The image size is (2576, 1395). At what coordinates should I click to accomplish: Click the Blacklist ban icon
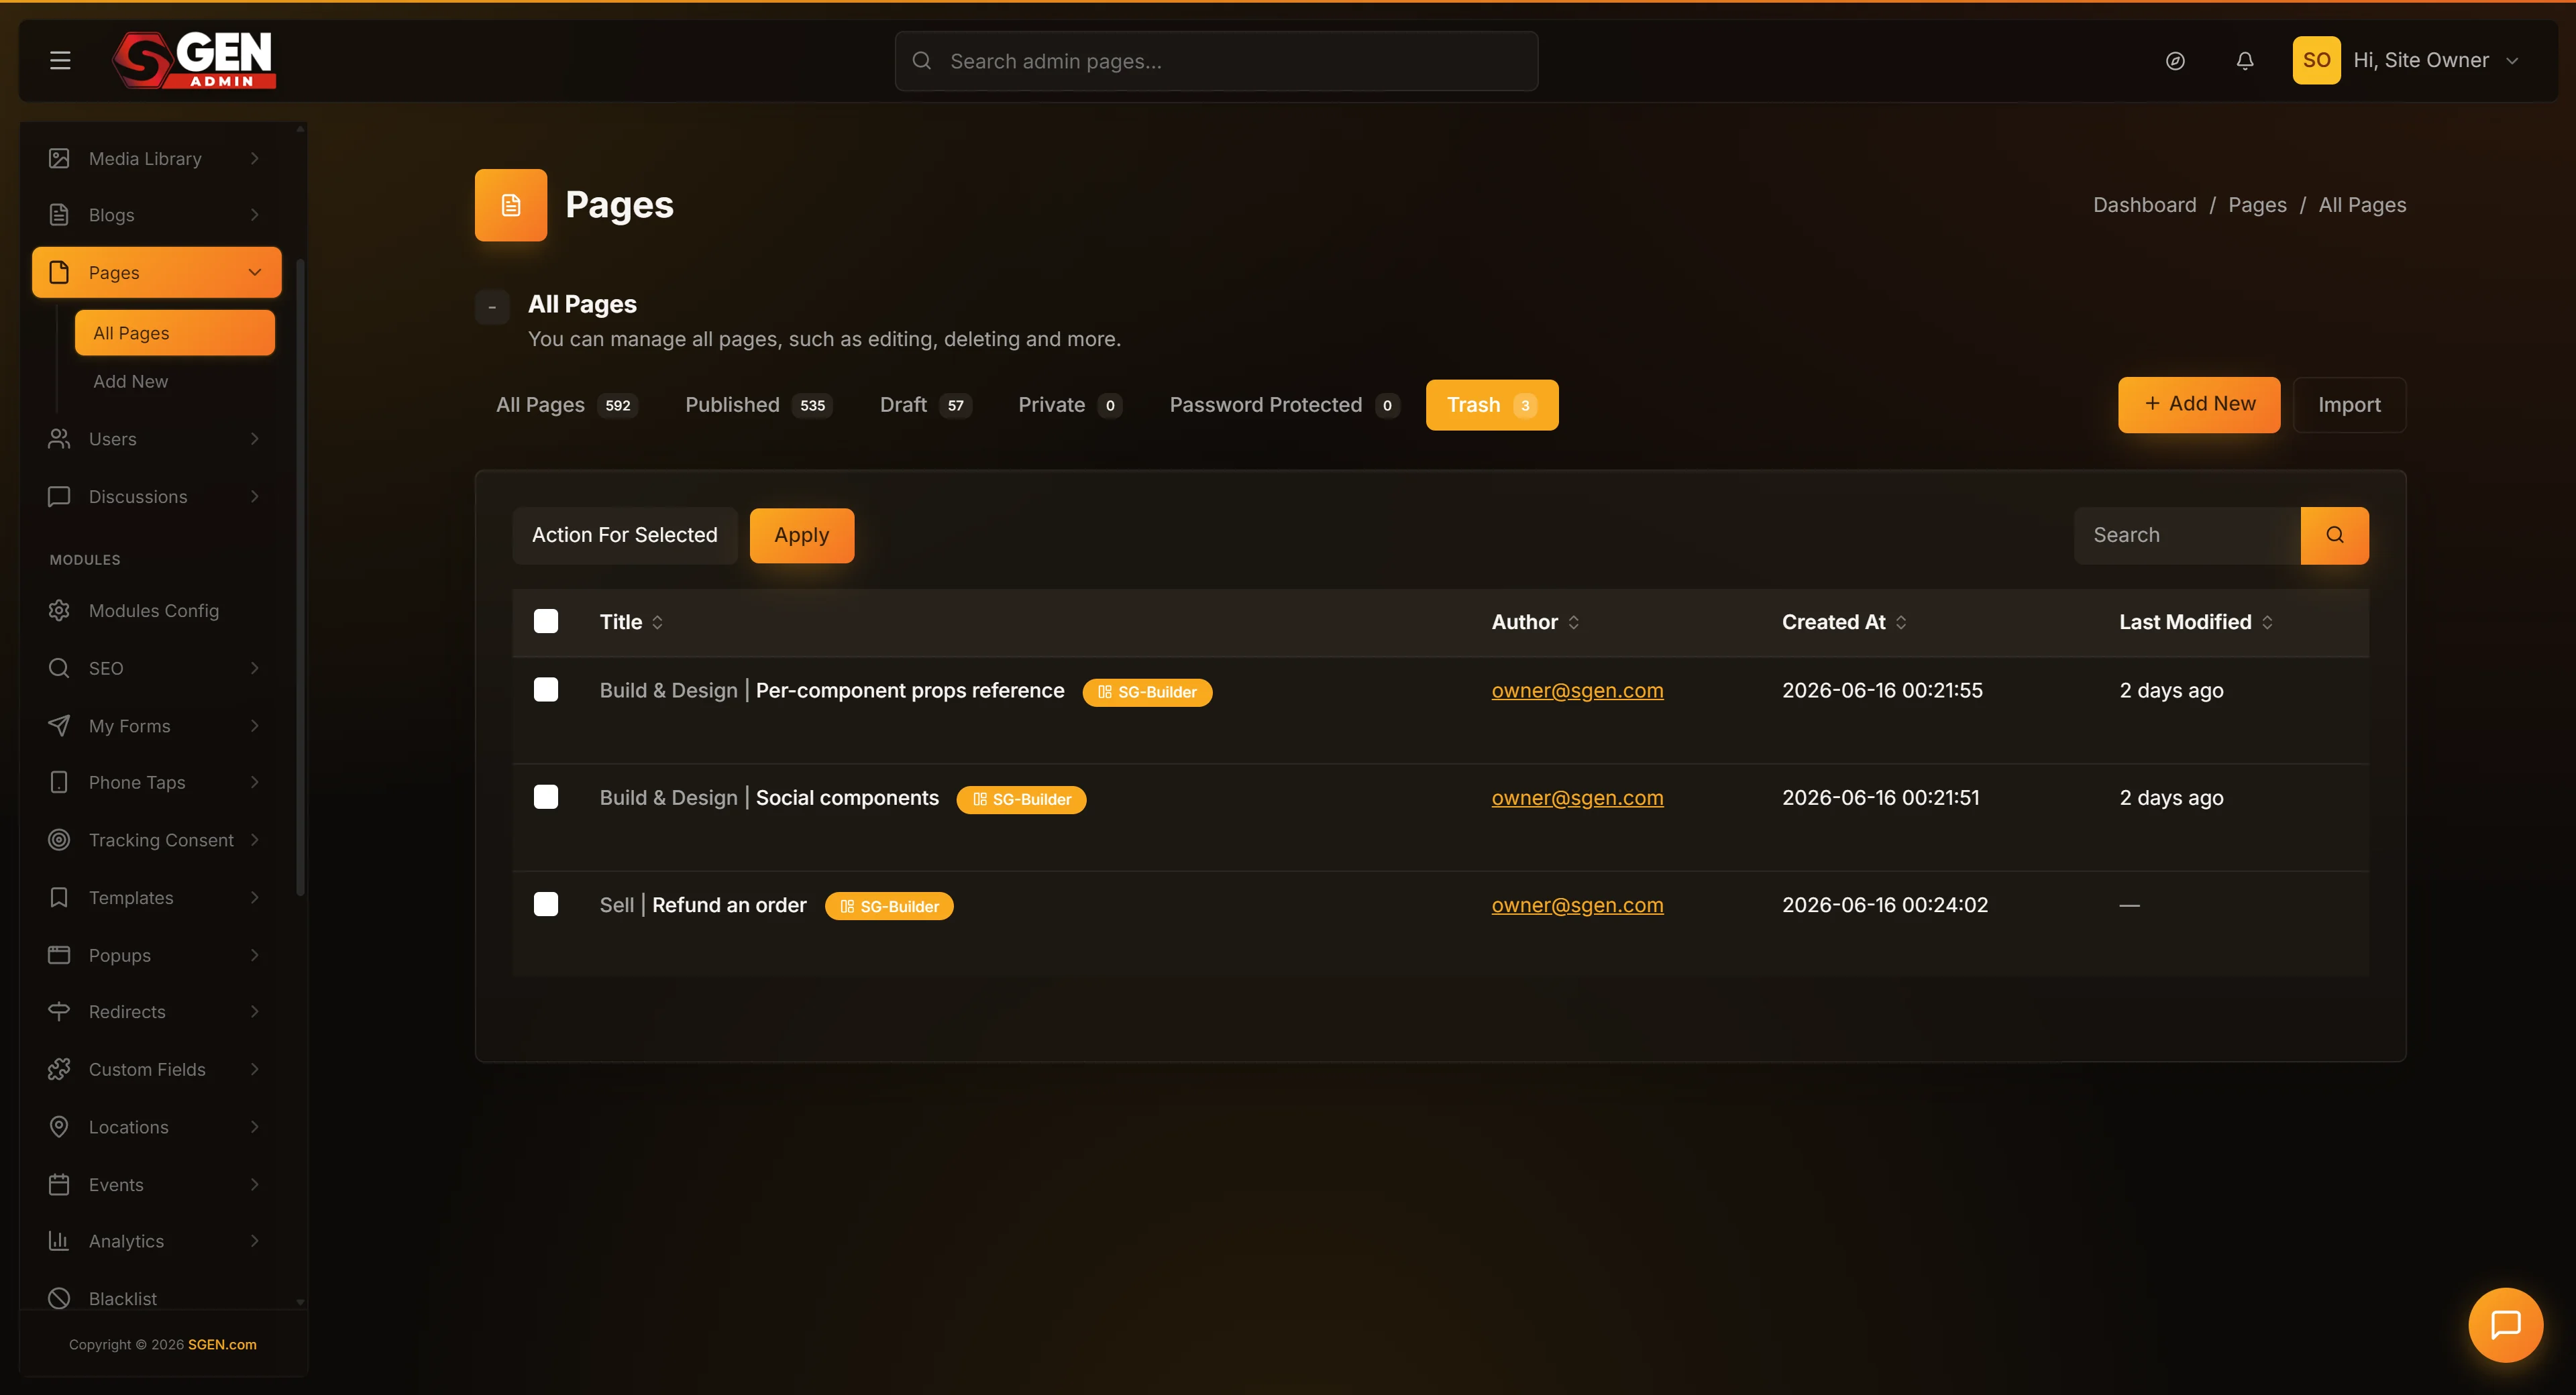pyautogui.click(x=59, y=1298)
